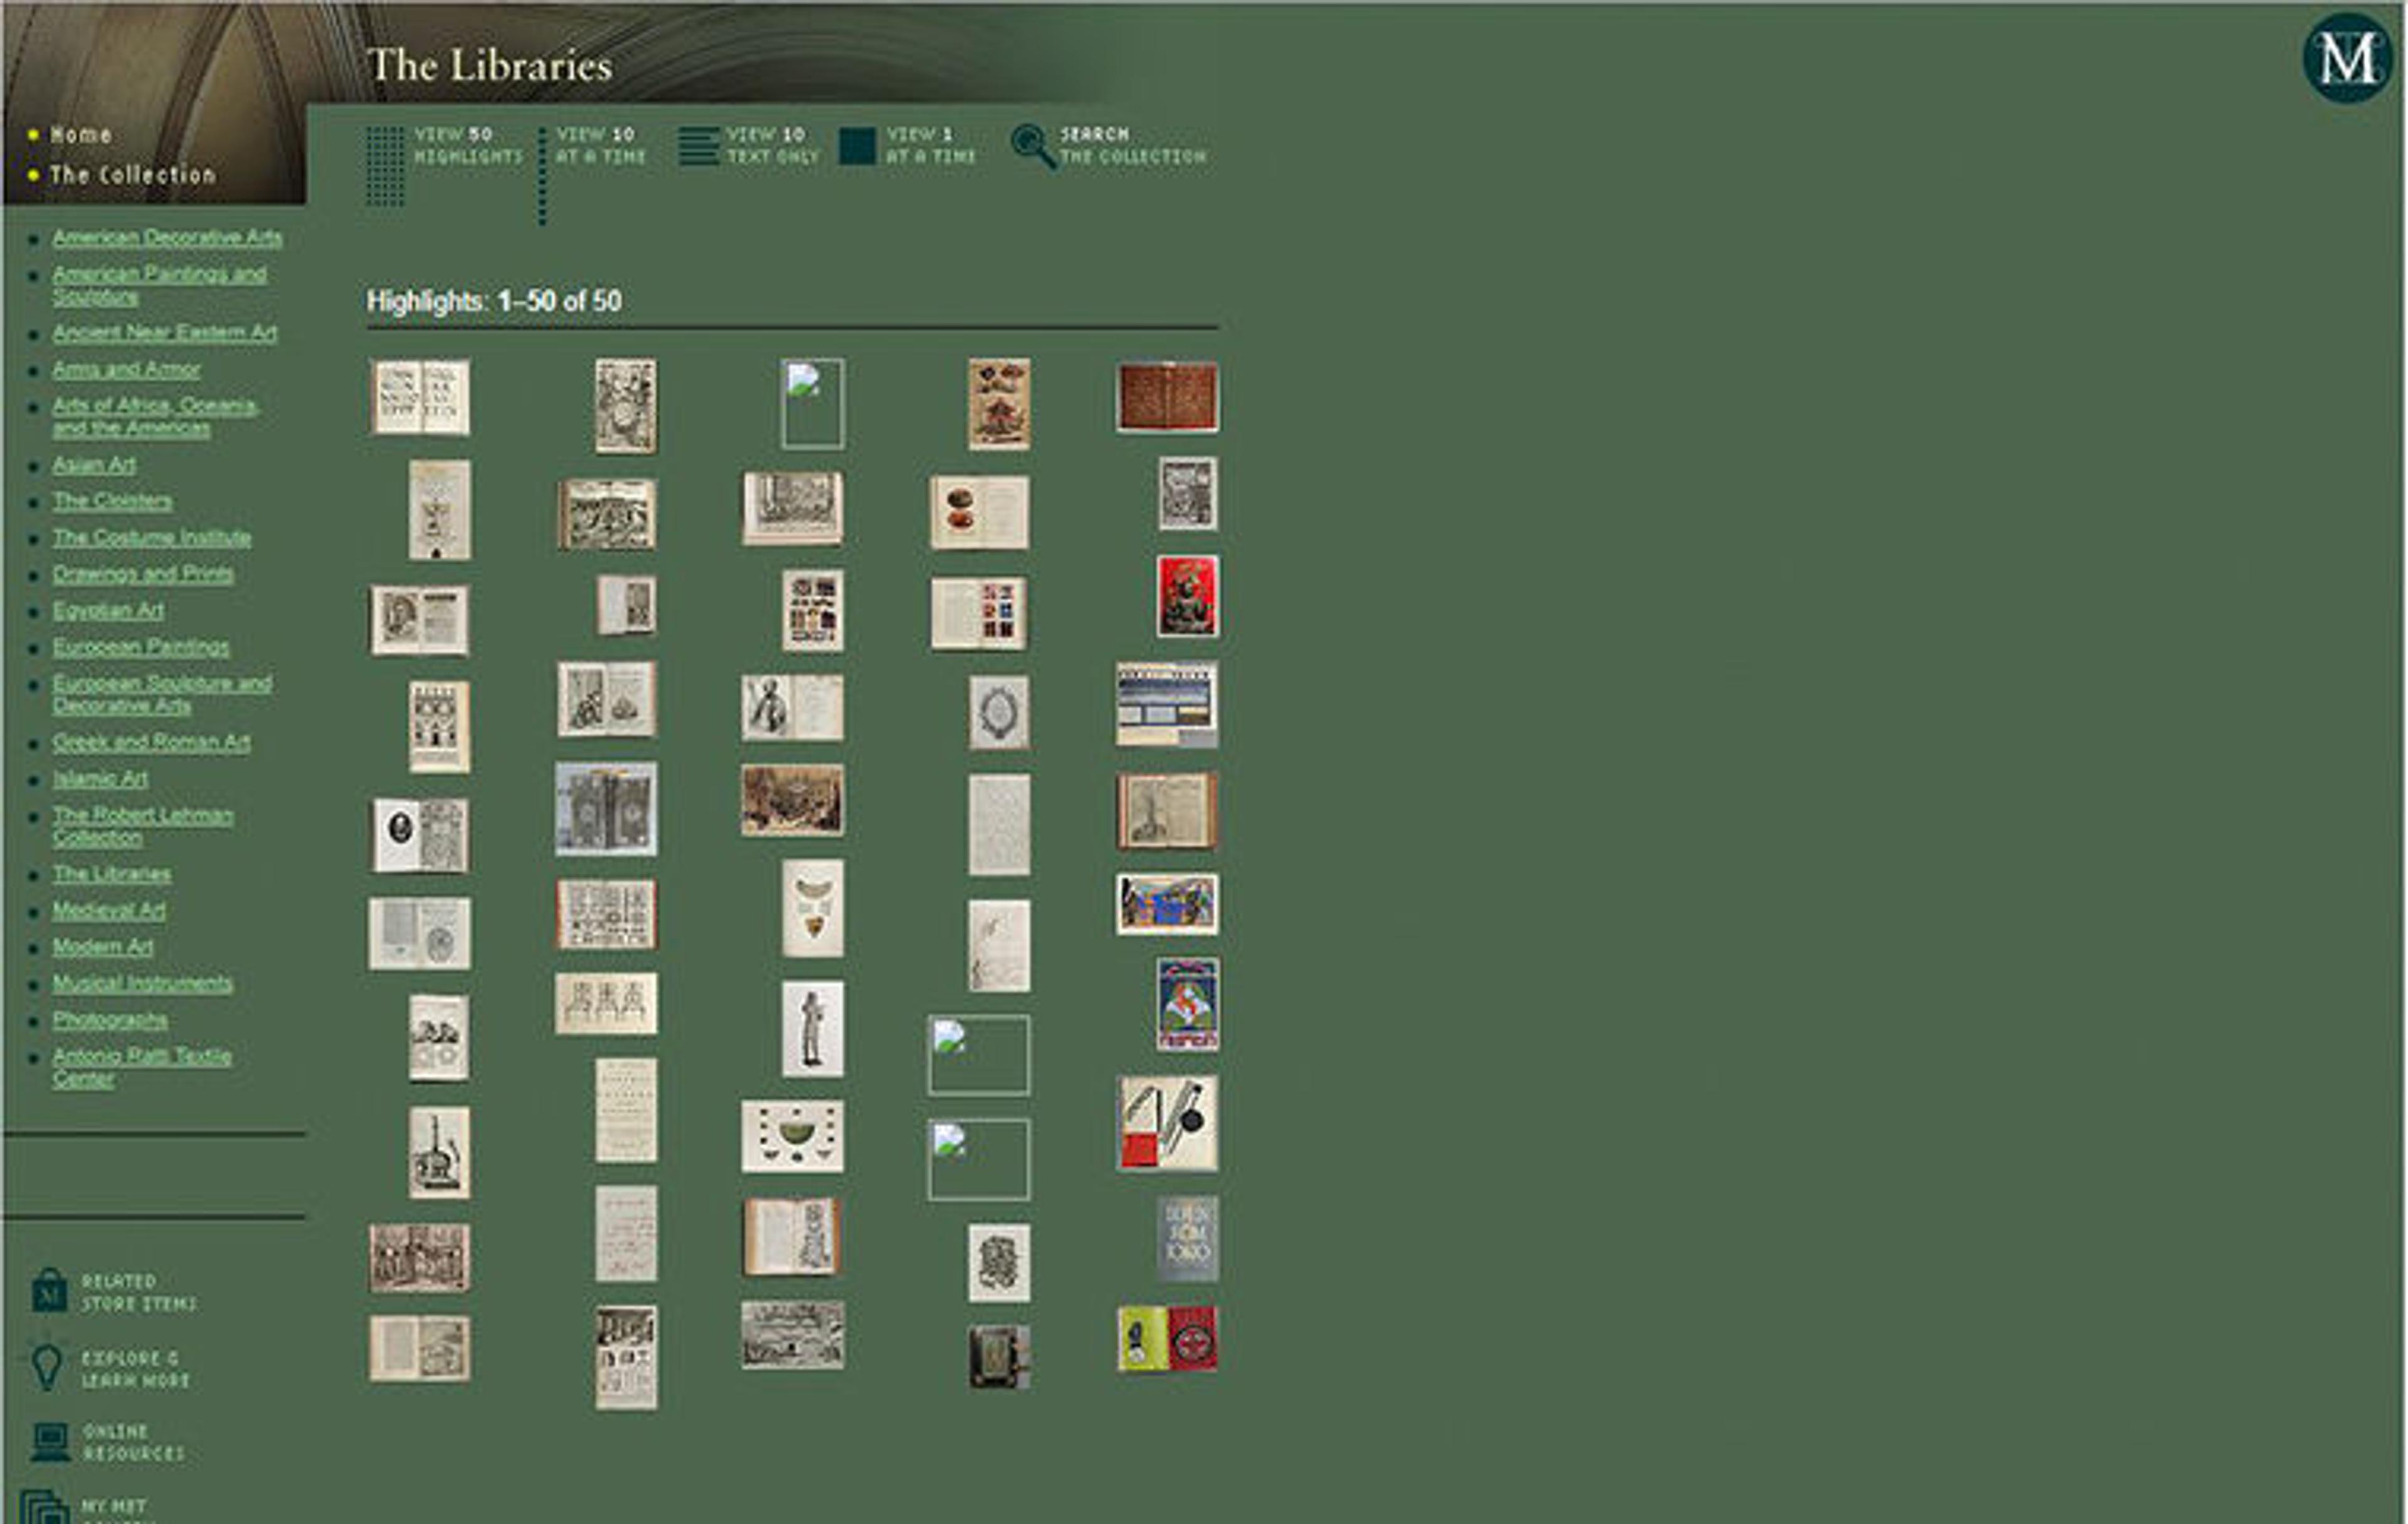
Task: Click the View 50 Highlights grid icon
Action: tap(385, 167)
